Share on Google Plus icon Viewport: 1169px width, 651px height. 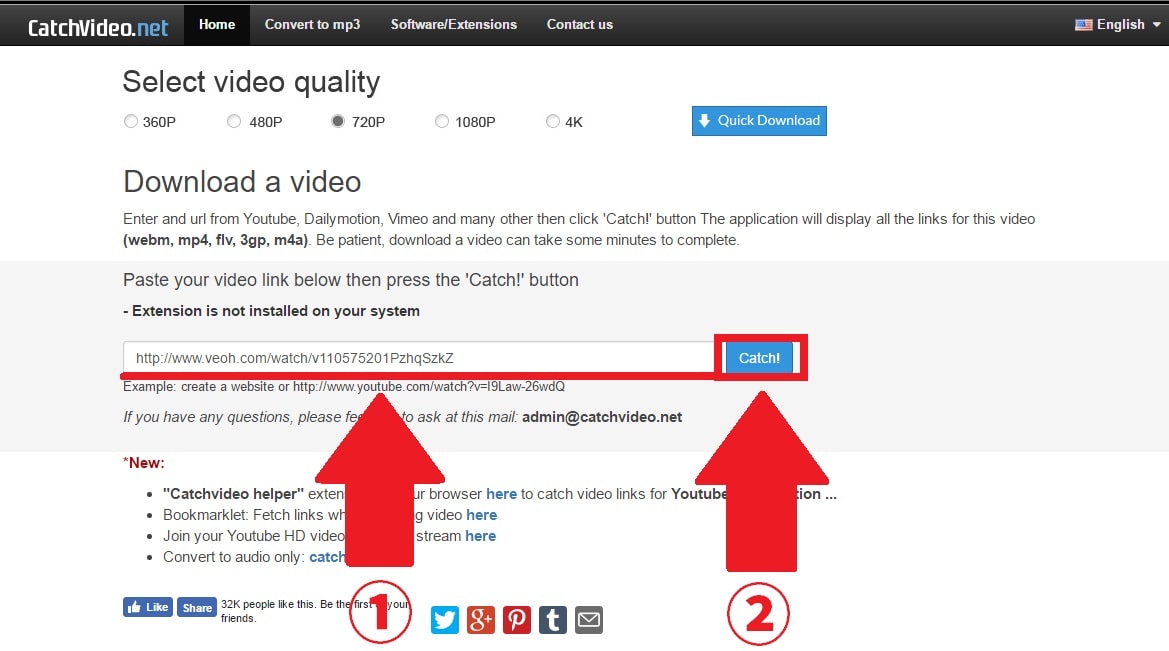tap(481, 620)
